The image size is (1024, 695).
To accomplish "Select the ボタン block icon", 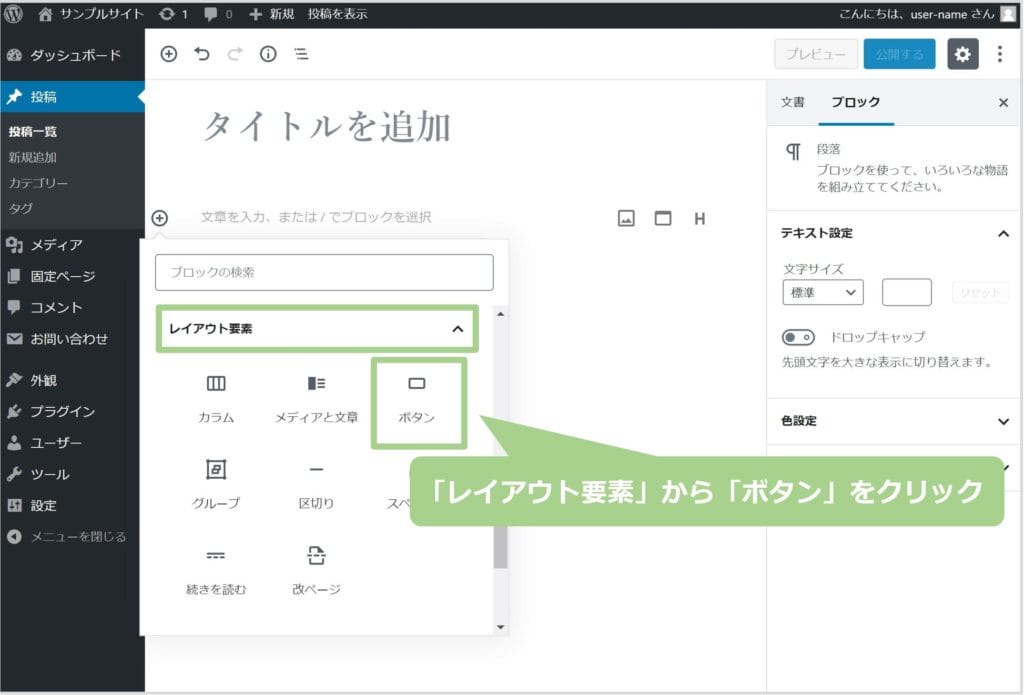I will pyautogui.click(x=417, y=384).
